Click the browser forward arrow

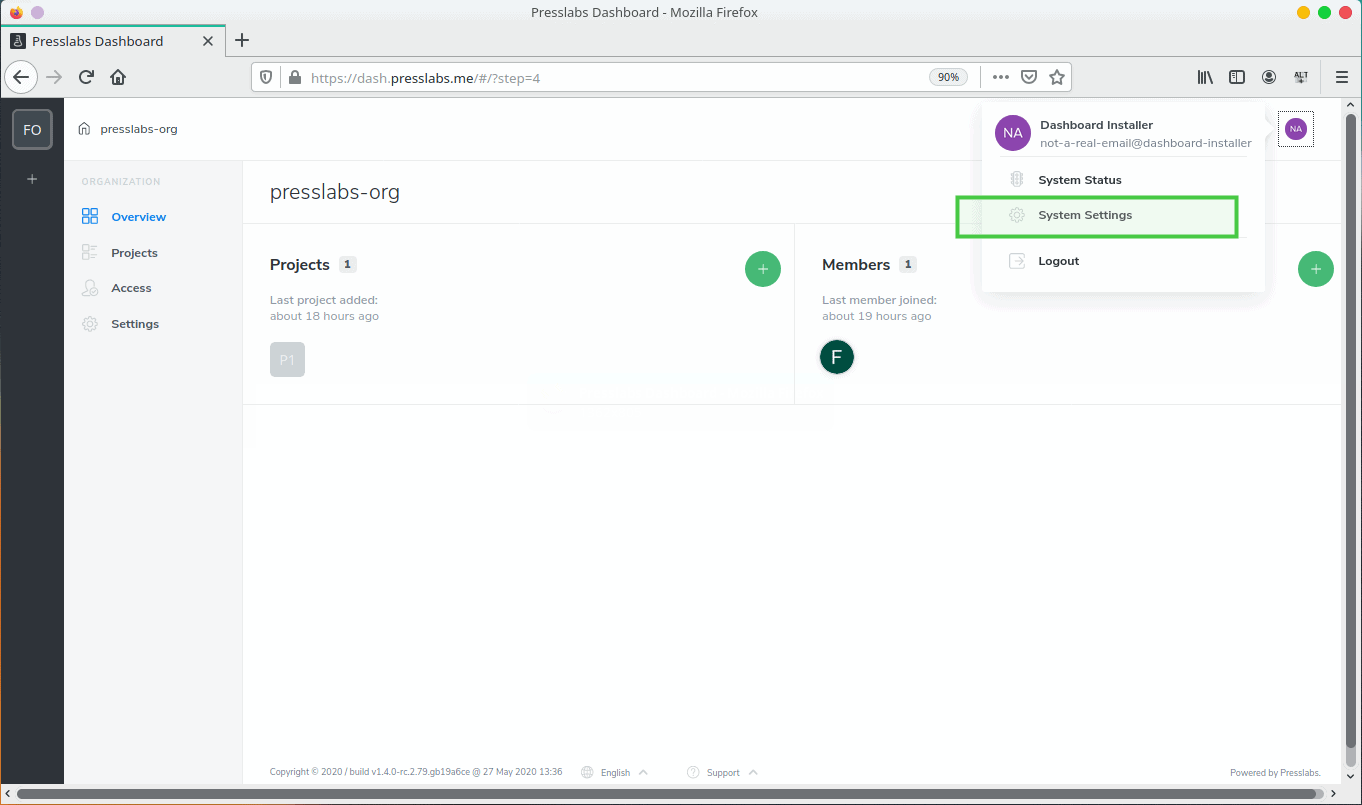click(54, 77)
